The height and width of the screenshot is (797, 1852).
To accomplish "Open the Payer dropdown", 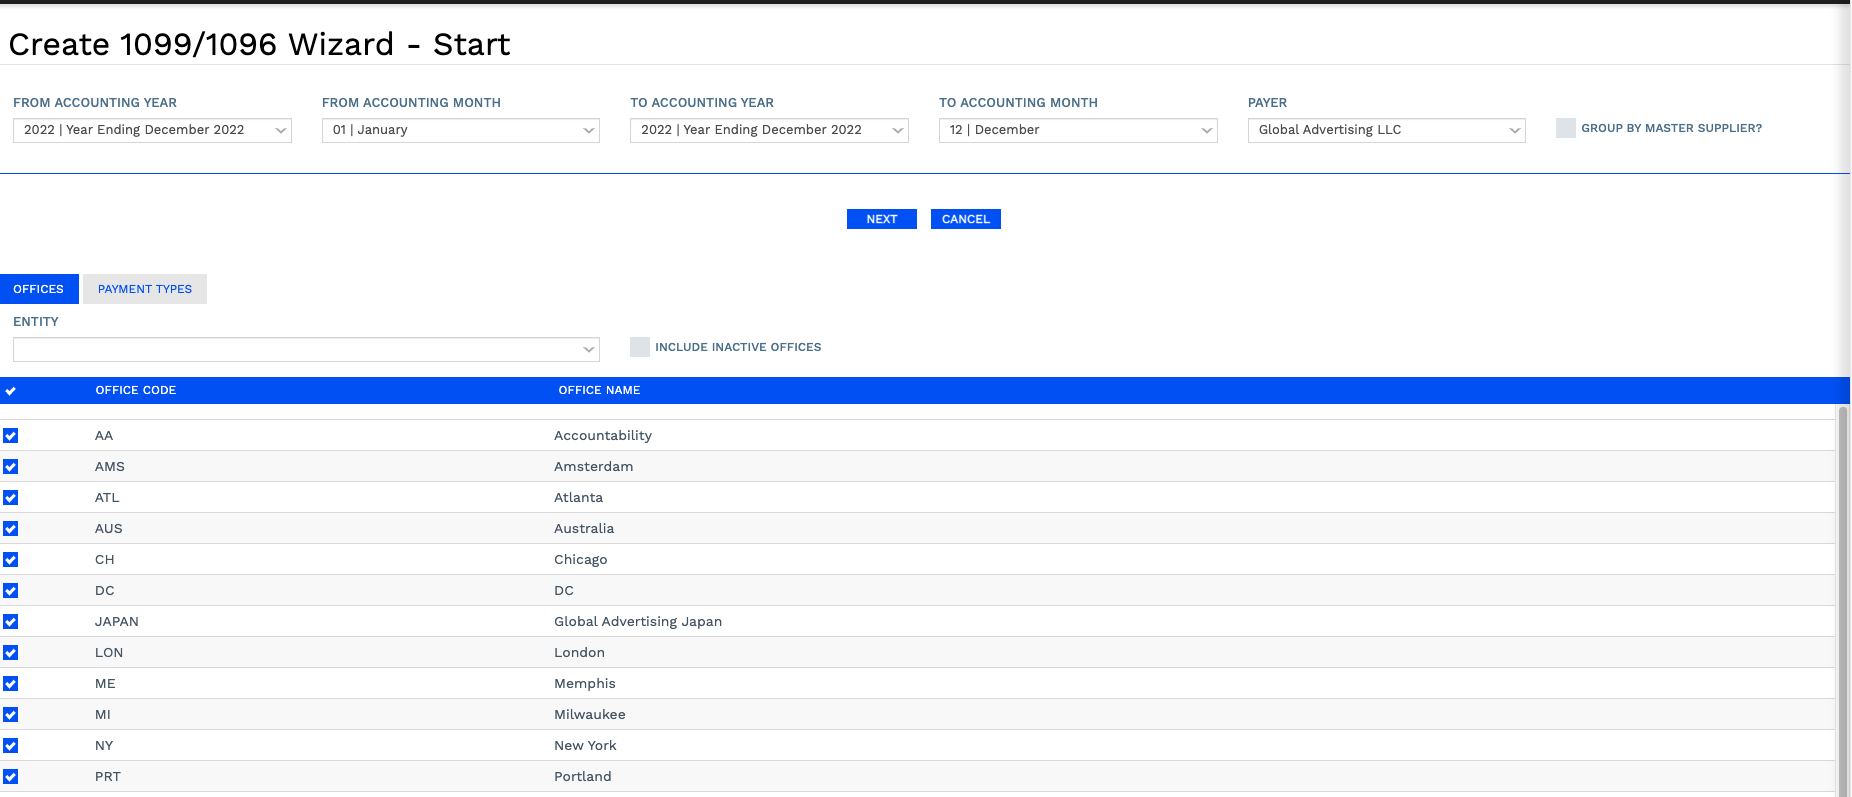I will coord(1387,130).
